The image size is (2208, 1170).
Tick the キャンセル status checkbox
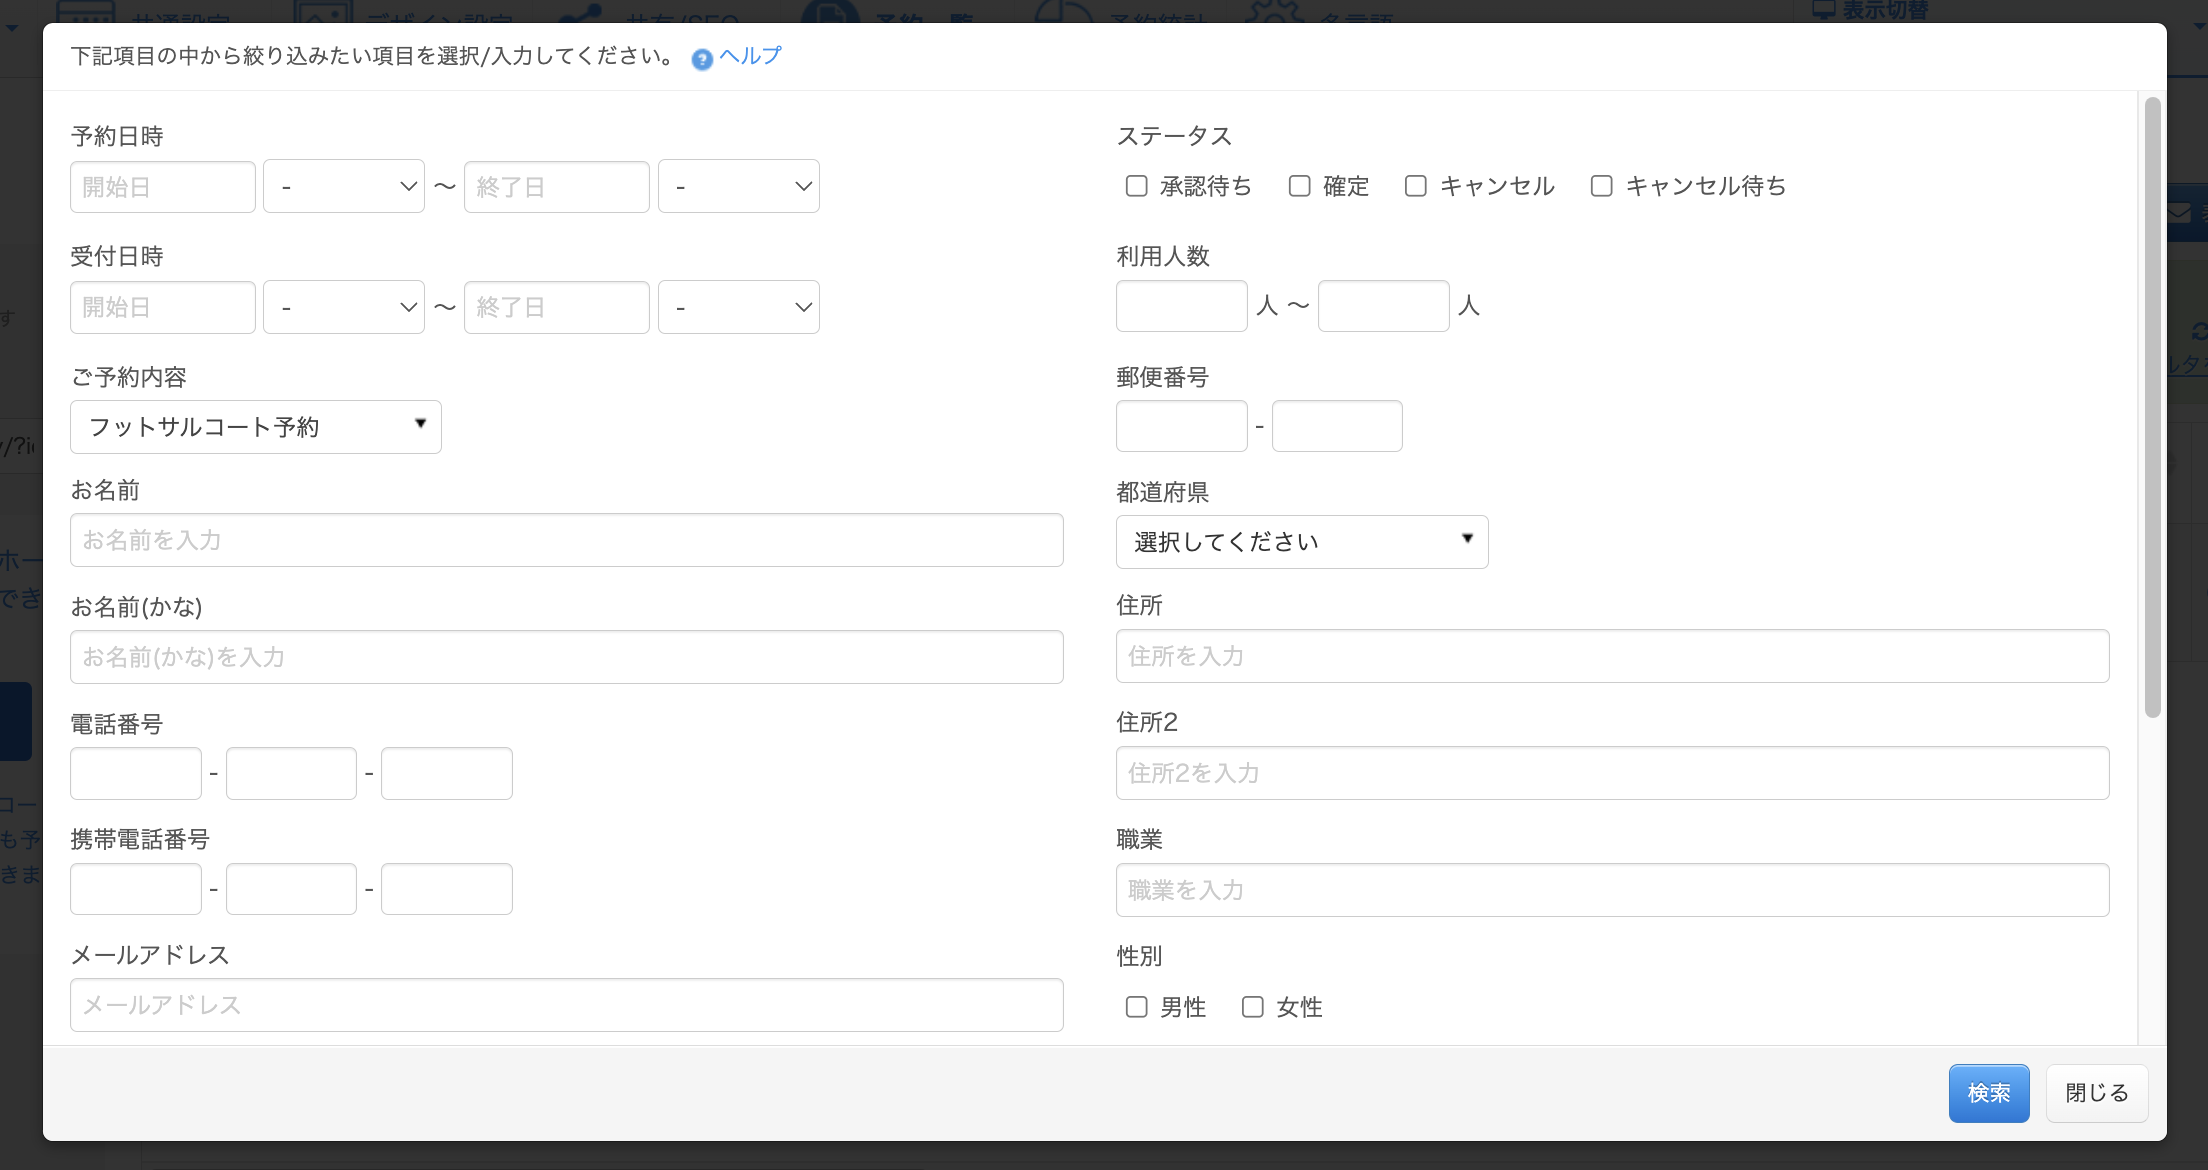(x=1415, y=186)
